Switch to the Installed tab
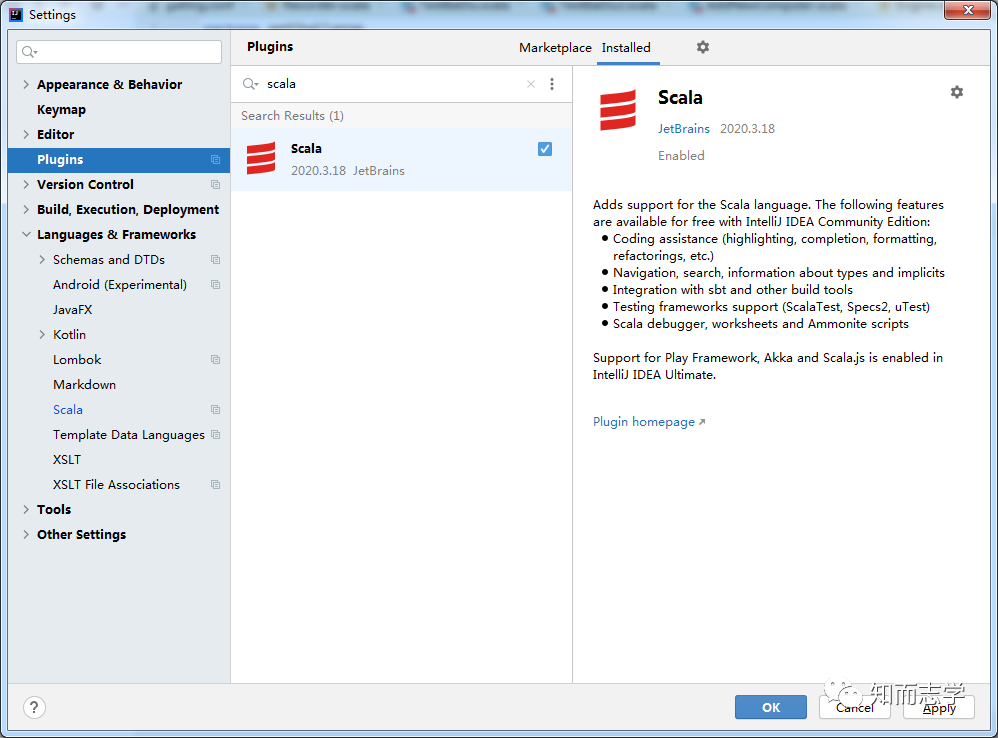The height and width of the screenshot is (738, 998). (626, 48)
